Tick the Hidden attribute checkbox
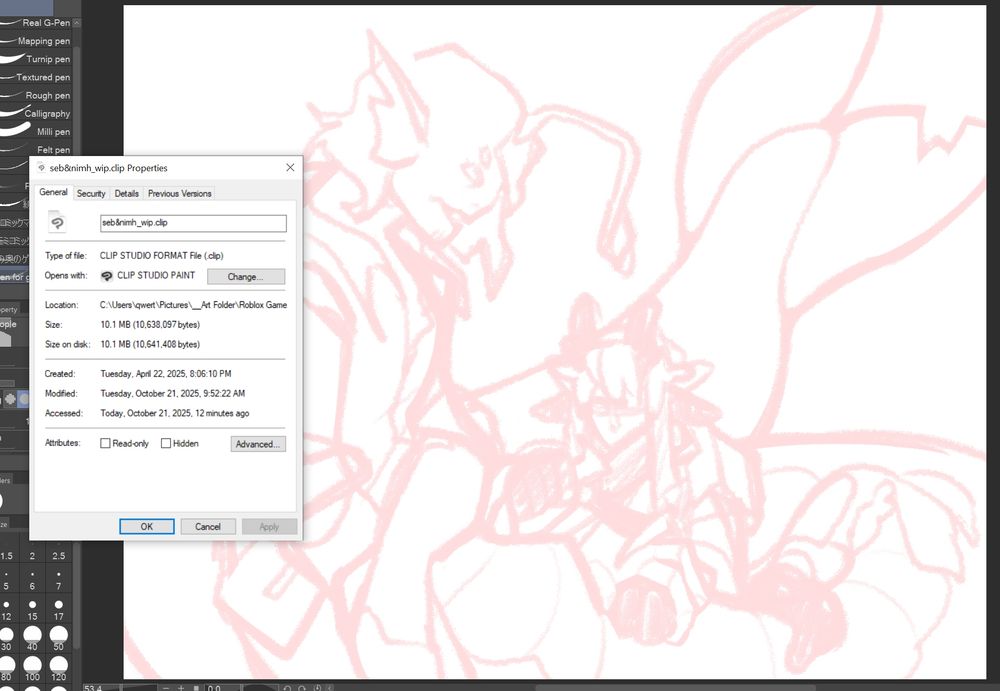 click(x=166, y=443)
